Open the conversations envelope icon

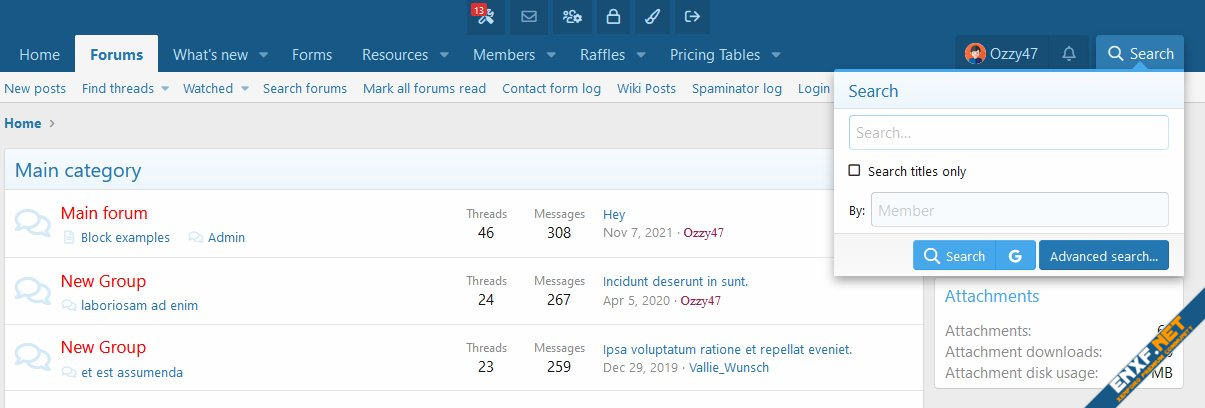pyautogui.click(x=529, y=16)
